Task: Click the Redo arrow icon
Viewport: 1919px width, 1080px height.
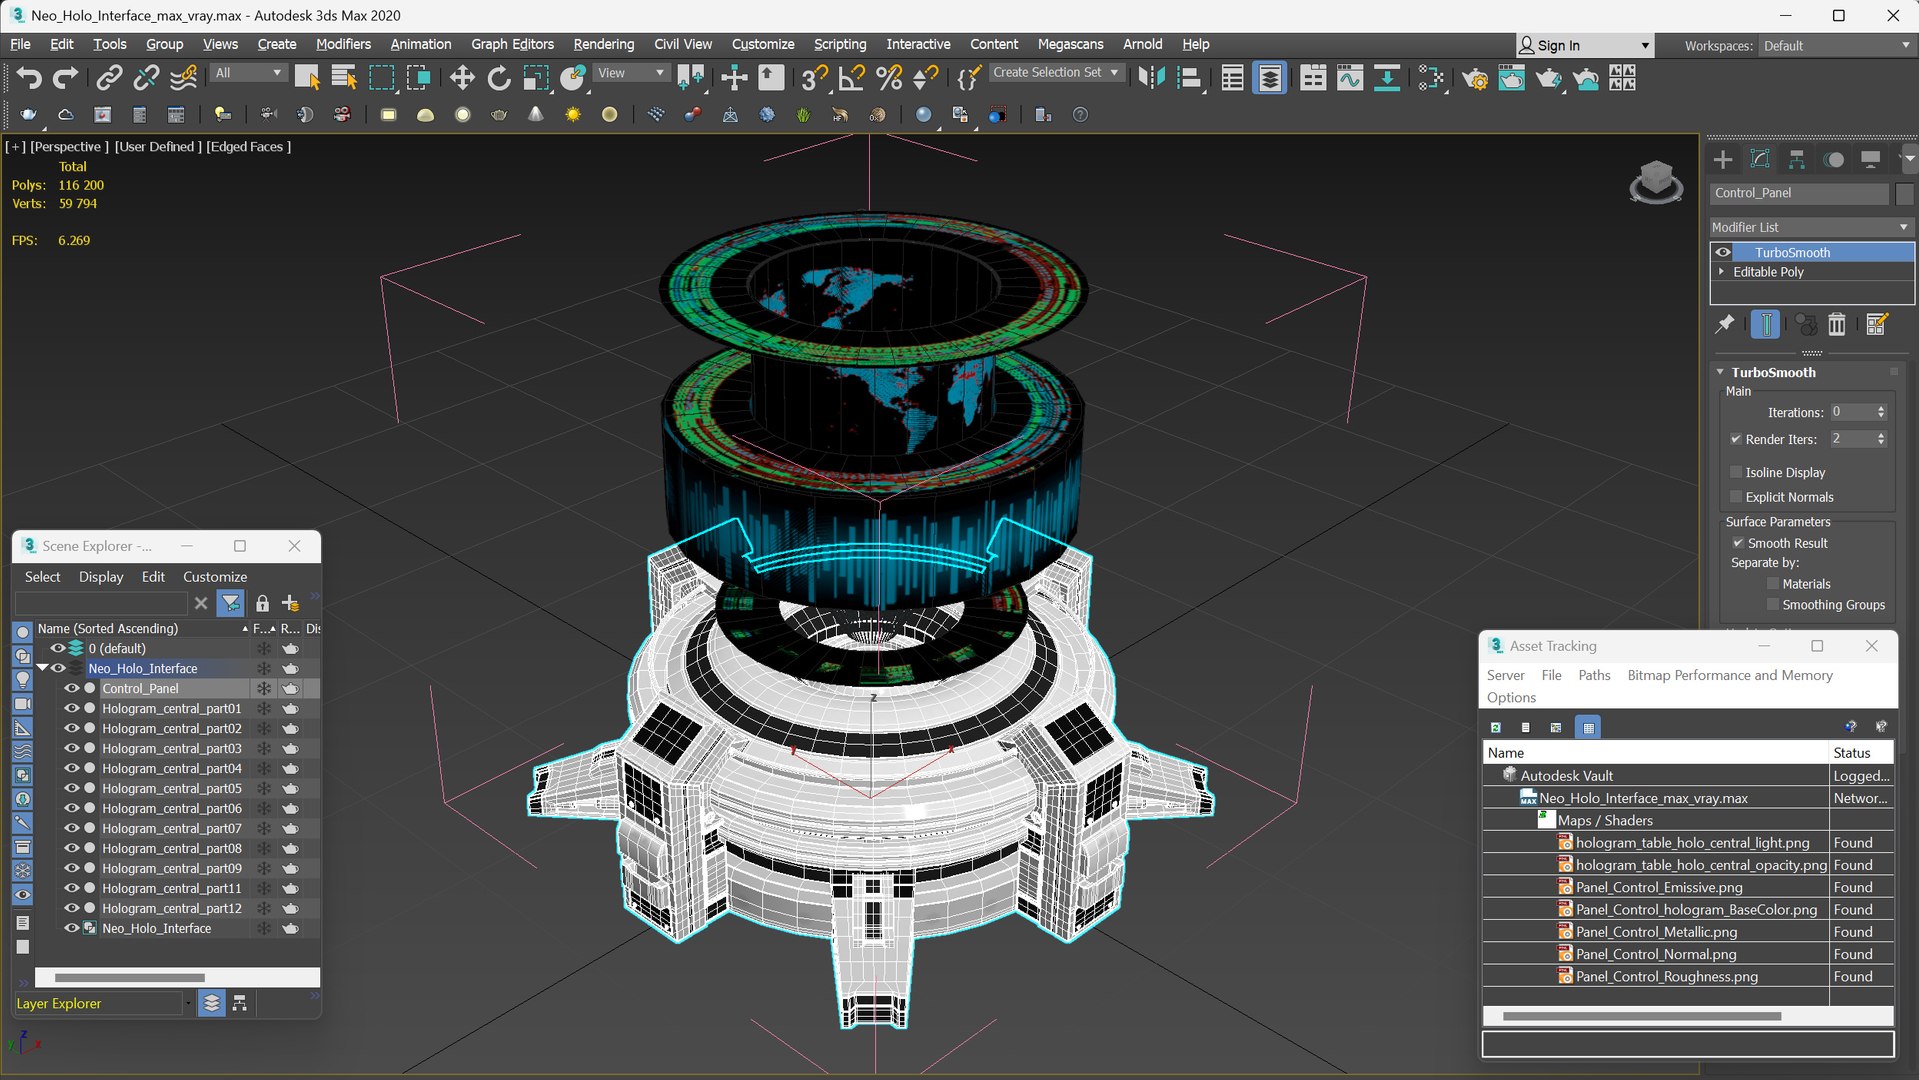Action: click(x=65, y=77)
